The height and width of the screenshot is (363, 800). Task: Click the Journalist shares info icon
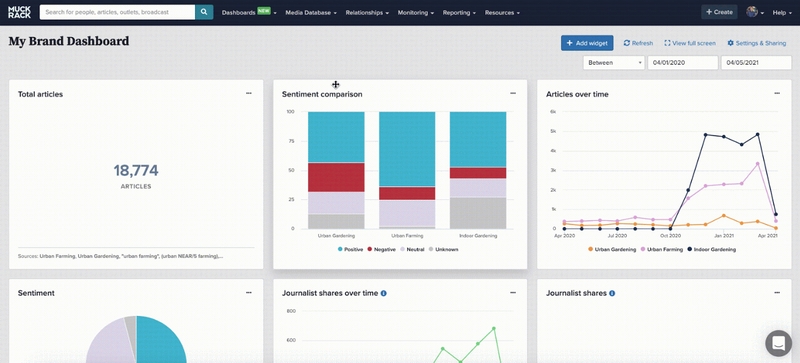612,294
